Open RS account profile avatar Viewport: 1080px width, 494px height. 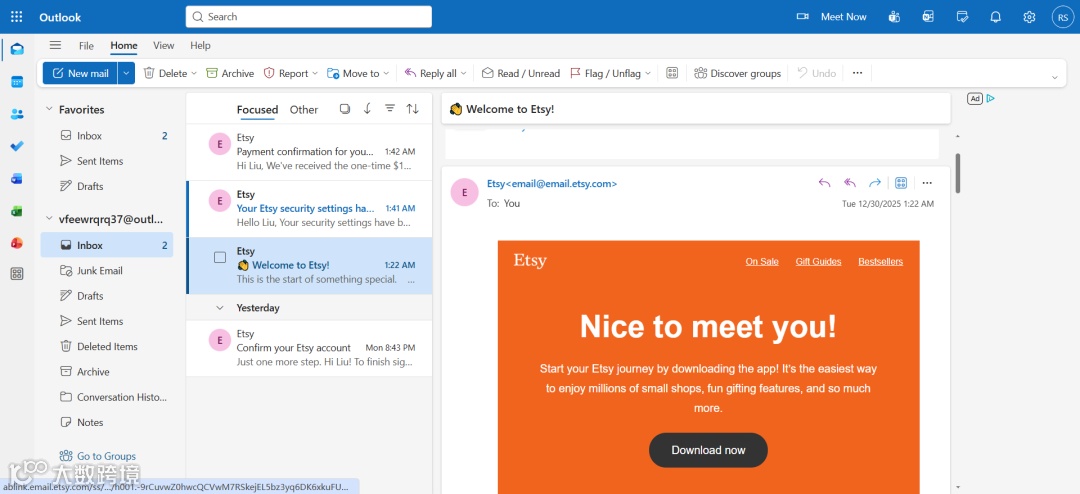tap(1062, 17)
